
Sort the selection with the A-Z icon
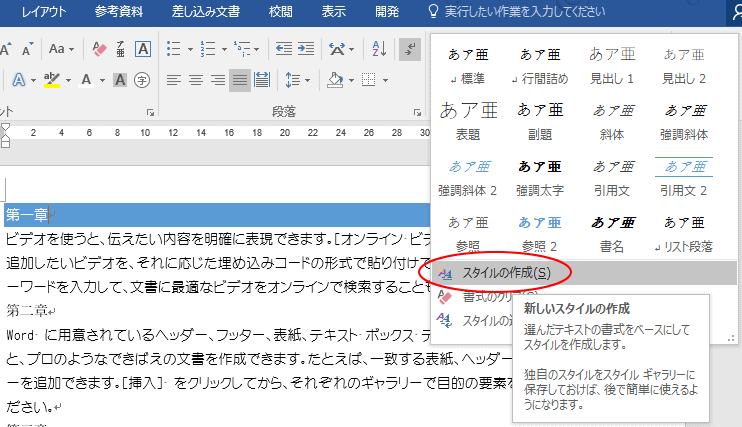click(379, 49)
